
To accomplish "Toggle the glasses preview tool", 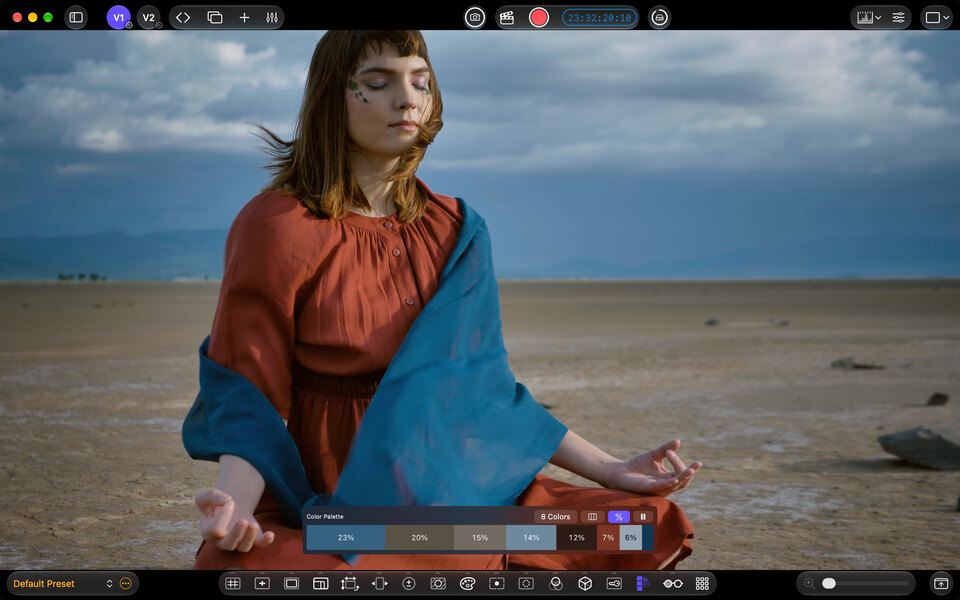I will coord(673,583).
